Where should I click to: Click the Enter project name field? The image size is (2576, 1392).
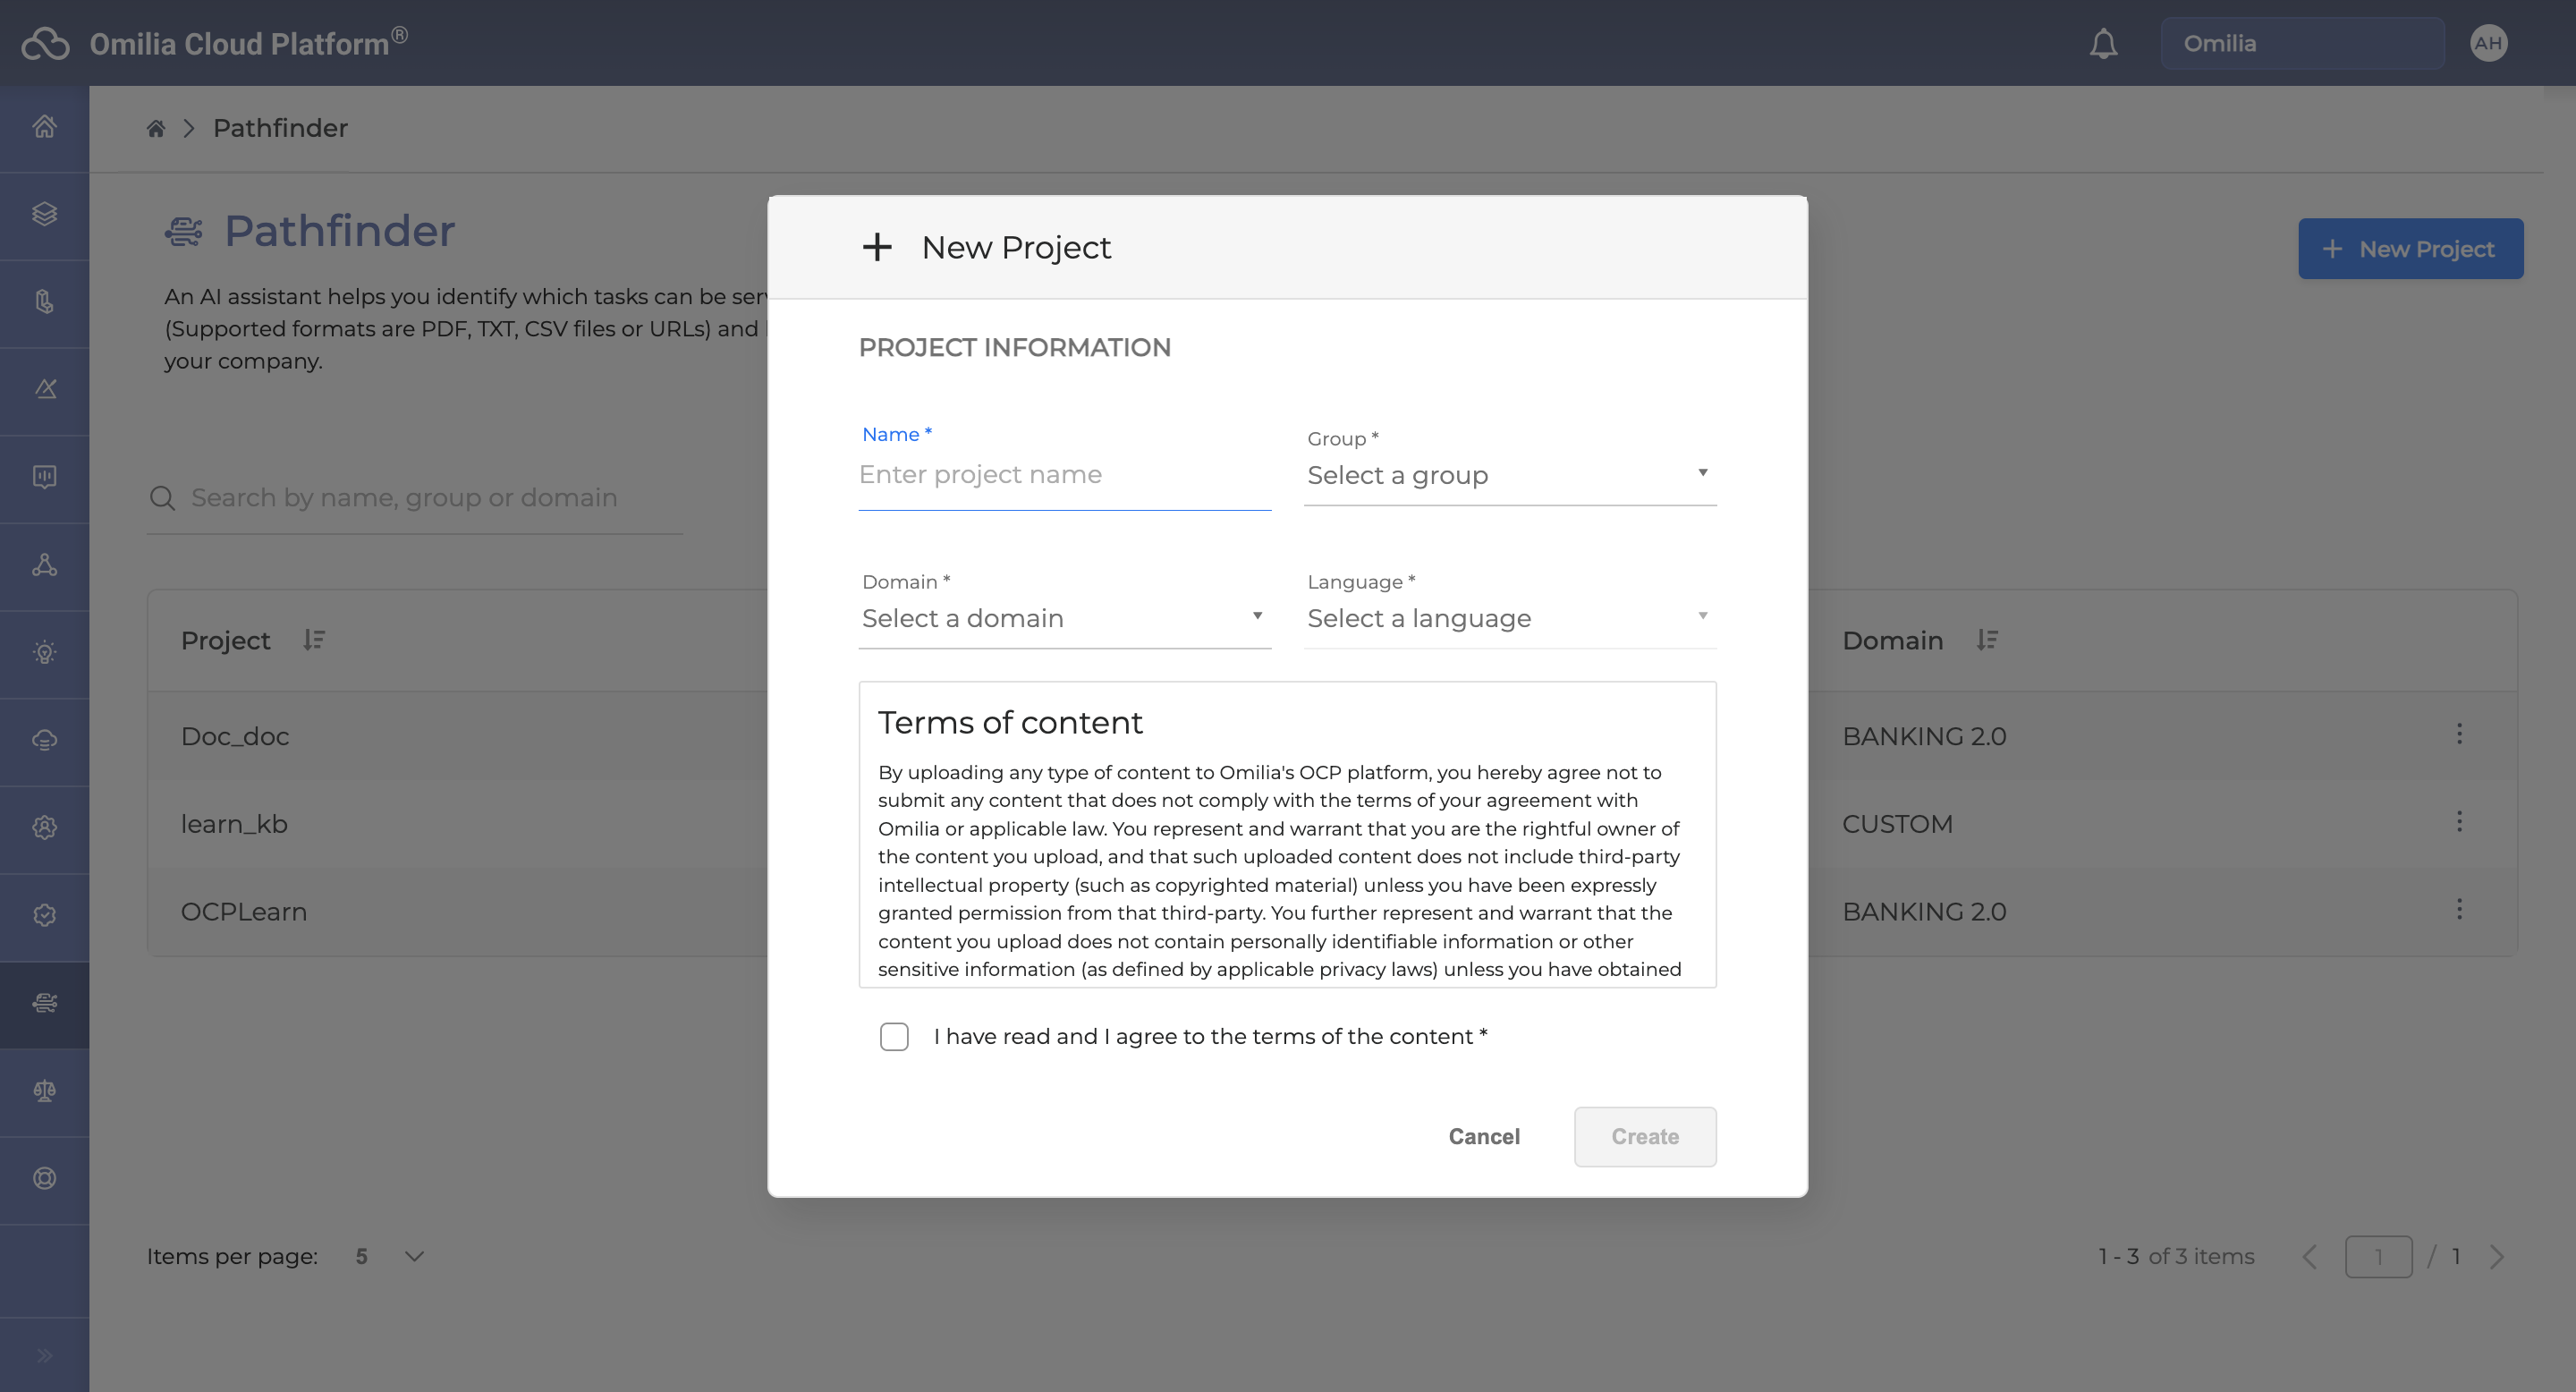pos(1063,475)
